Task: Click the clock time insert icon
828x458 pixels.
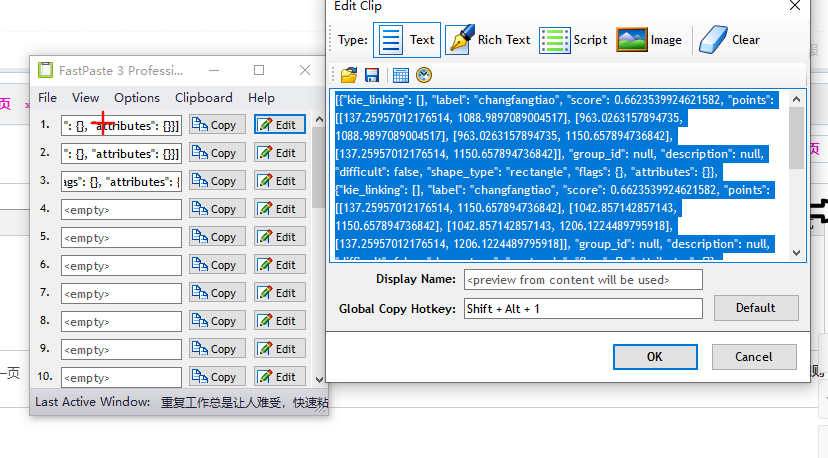Action: [424, 75]
